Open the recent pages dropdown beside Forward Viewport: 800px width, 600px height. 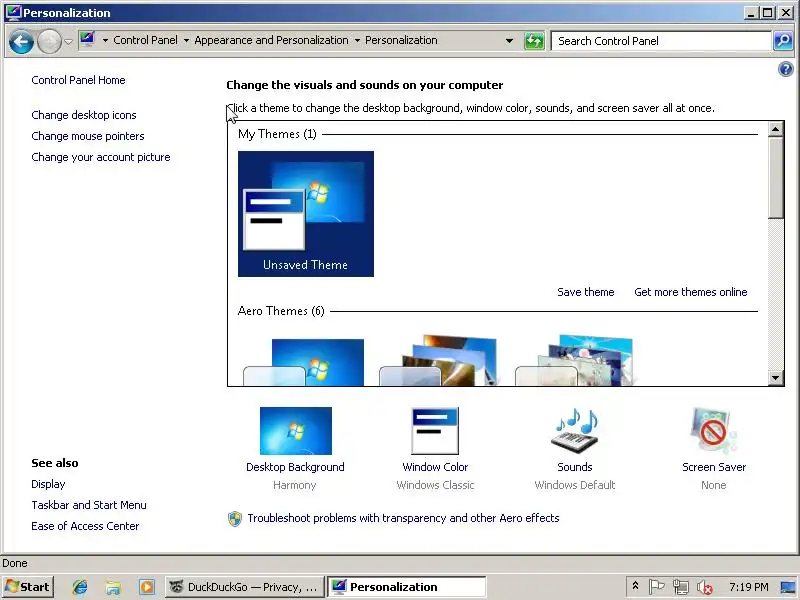tap(68, 42)
